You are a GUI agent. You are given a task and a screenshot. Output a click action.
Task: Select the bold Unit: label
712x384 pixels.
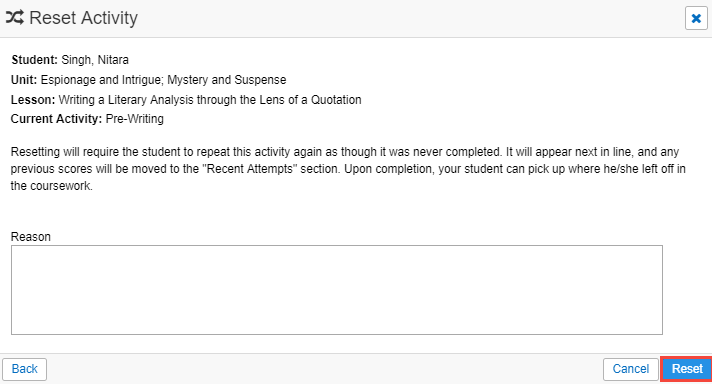24,80
